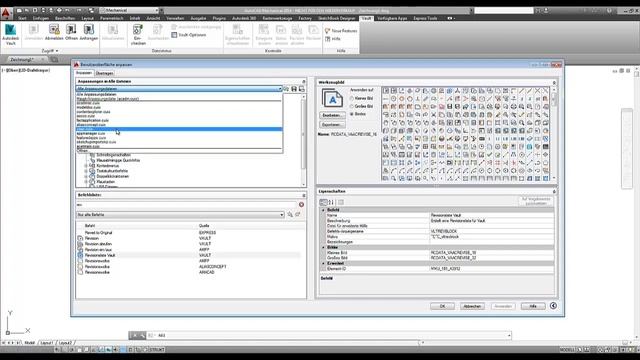
Task: Open the Einfügen ribbon tab
Action: coord(41,18)
